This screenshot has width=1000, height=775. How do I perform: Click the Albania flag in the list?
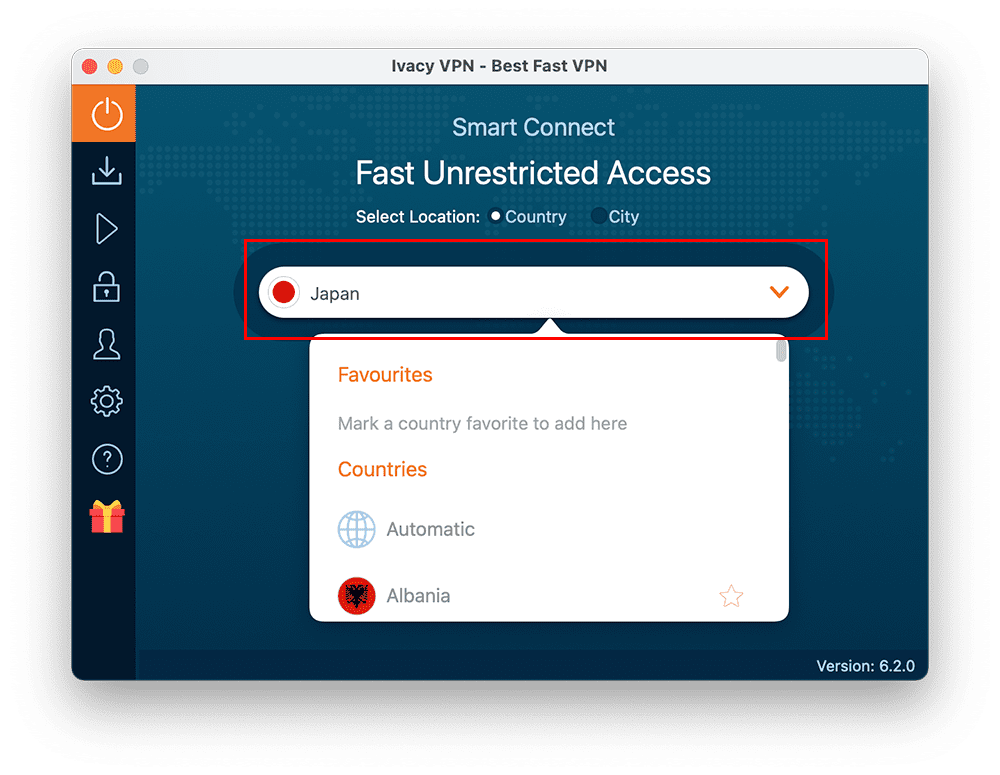point(356,595)
